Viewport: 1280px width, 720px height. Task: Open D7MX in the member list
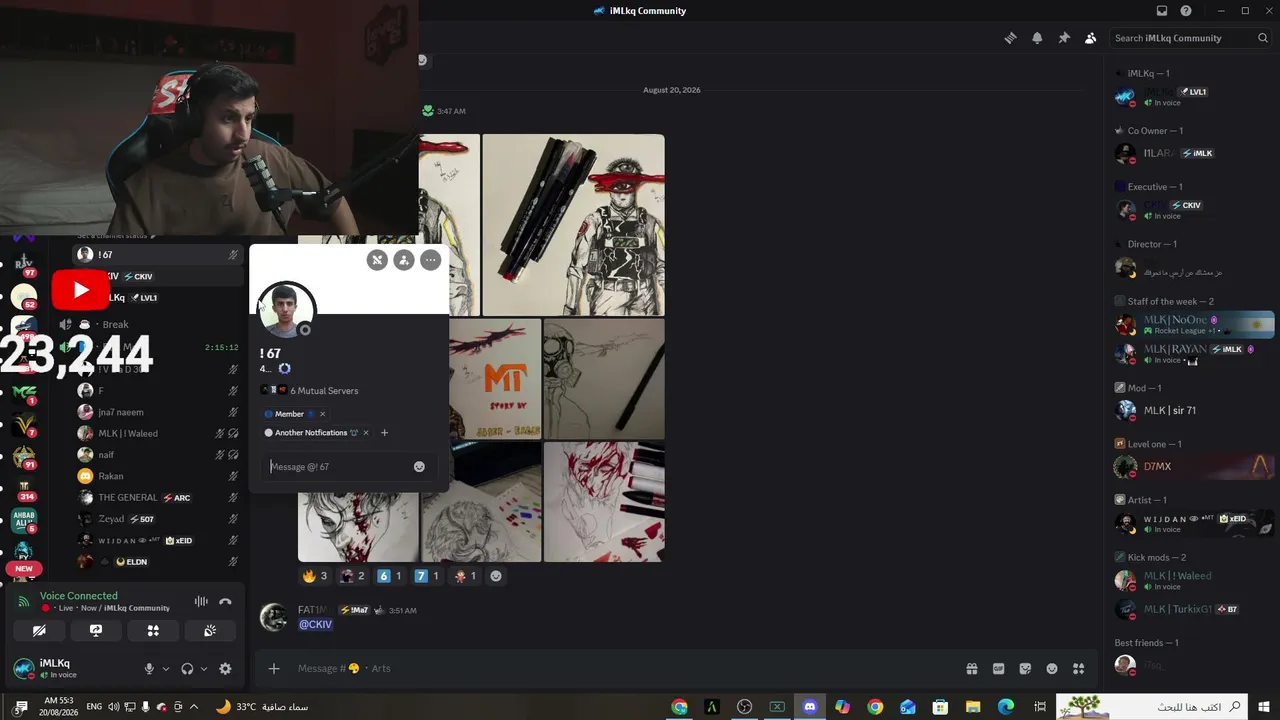click(1194, 466)
